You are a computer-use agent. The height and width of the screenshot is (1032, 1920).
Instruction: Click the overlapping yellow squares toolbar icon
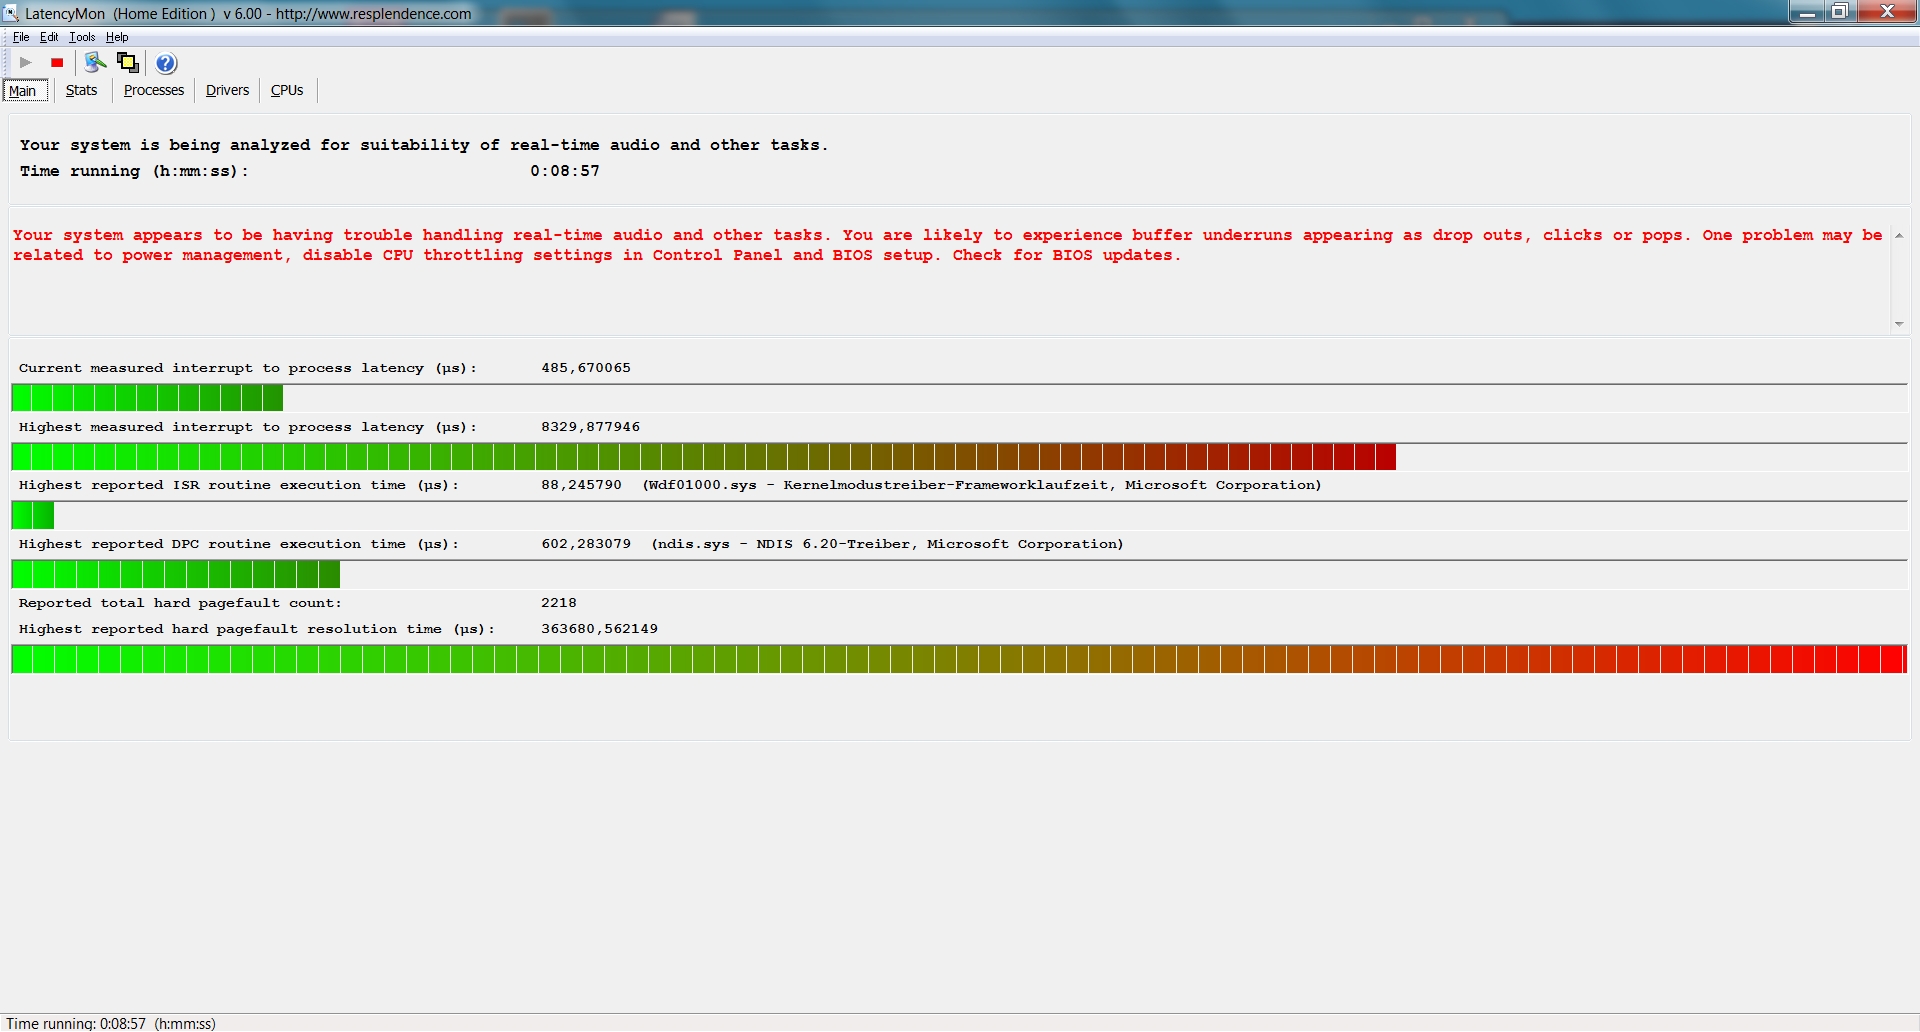pos(128,63)
